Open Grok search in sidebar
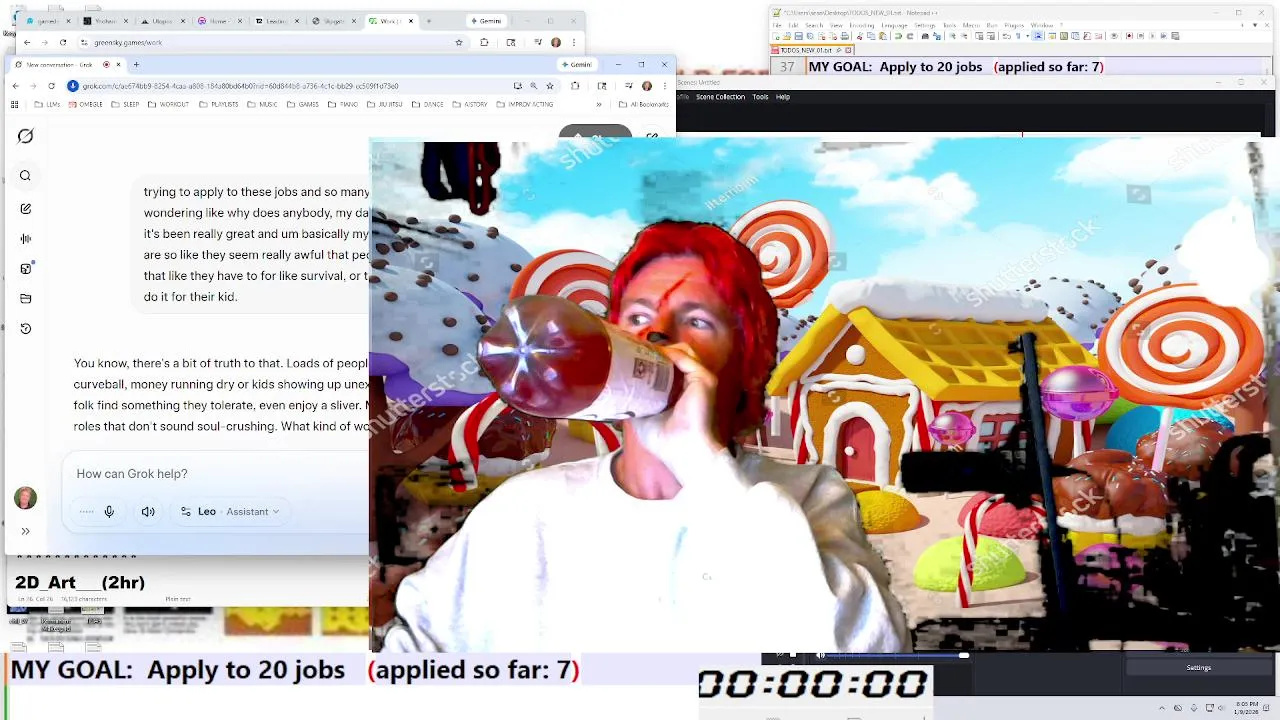 pyautogui.click(x=25, y=176)
